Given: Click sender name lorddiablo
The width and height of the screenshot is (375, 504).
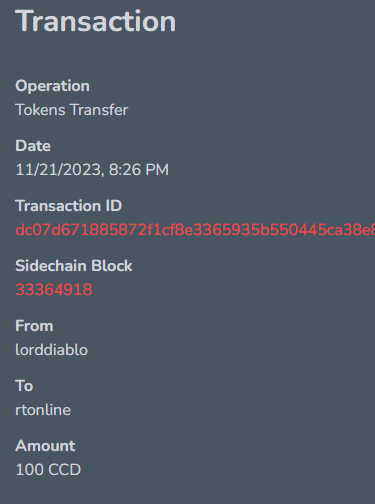Looking at the screenshot, I should coord(52,350).
